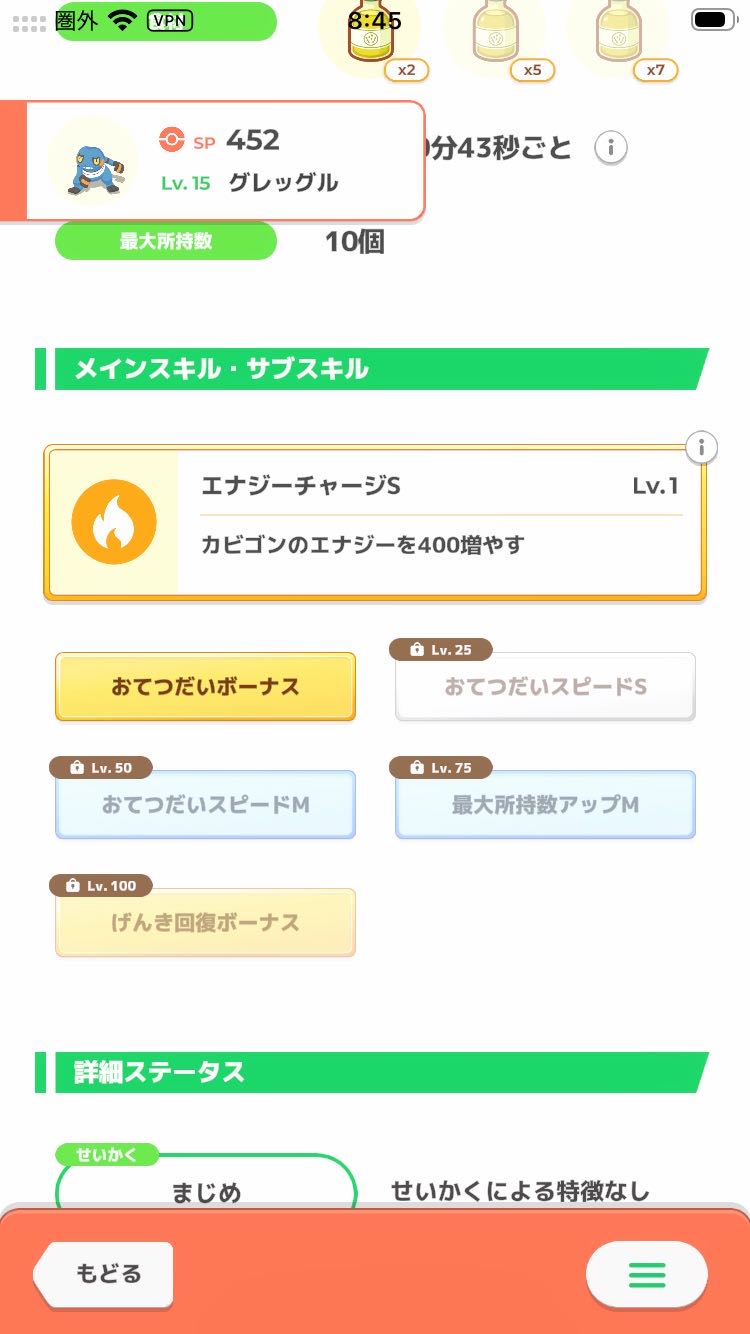Tap the もどる back button

(106, 1274)
